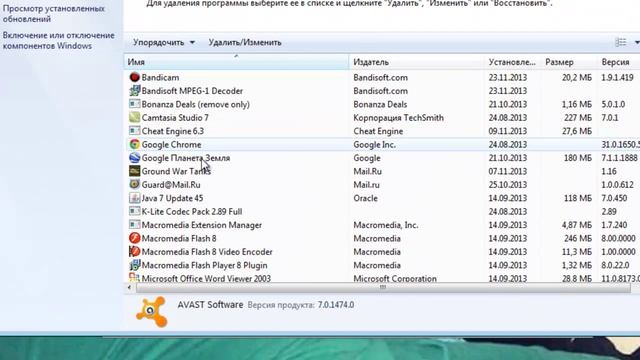The height and width of the screenshot is (360, 640).
Task: Sort by the Имя column header
Action: (236, 62)
